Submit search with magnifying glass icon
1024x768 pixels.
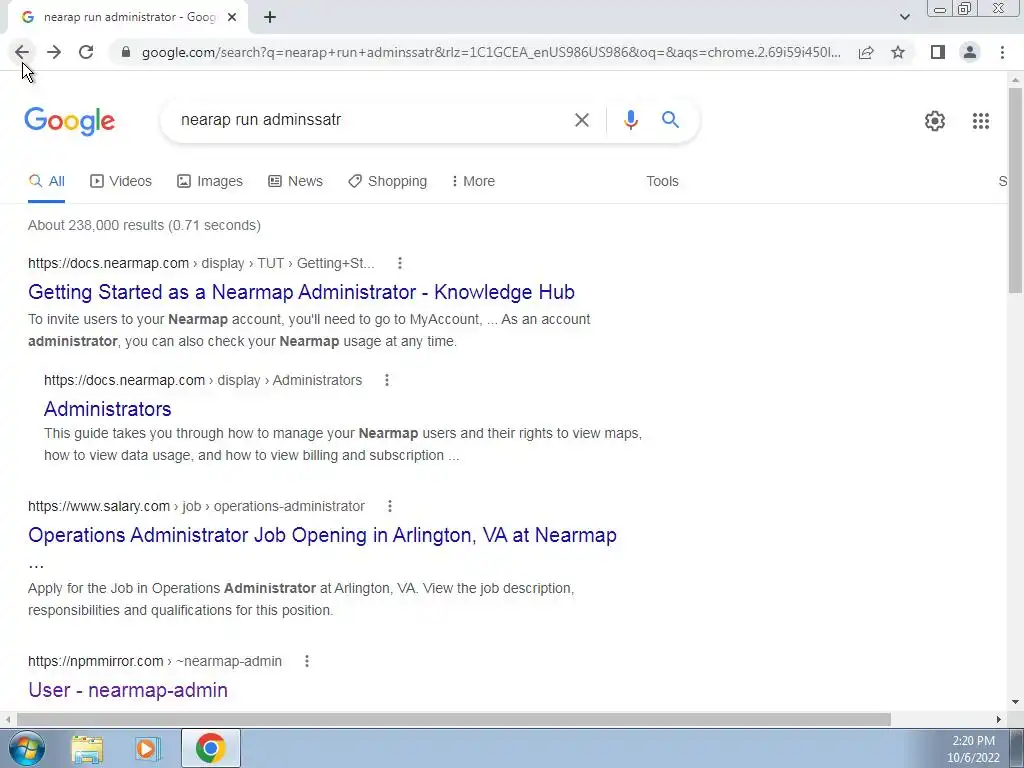pos(670,120)
